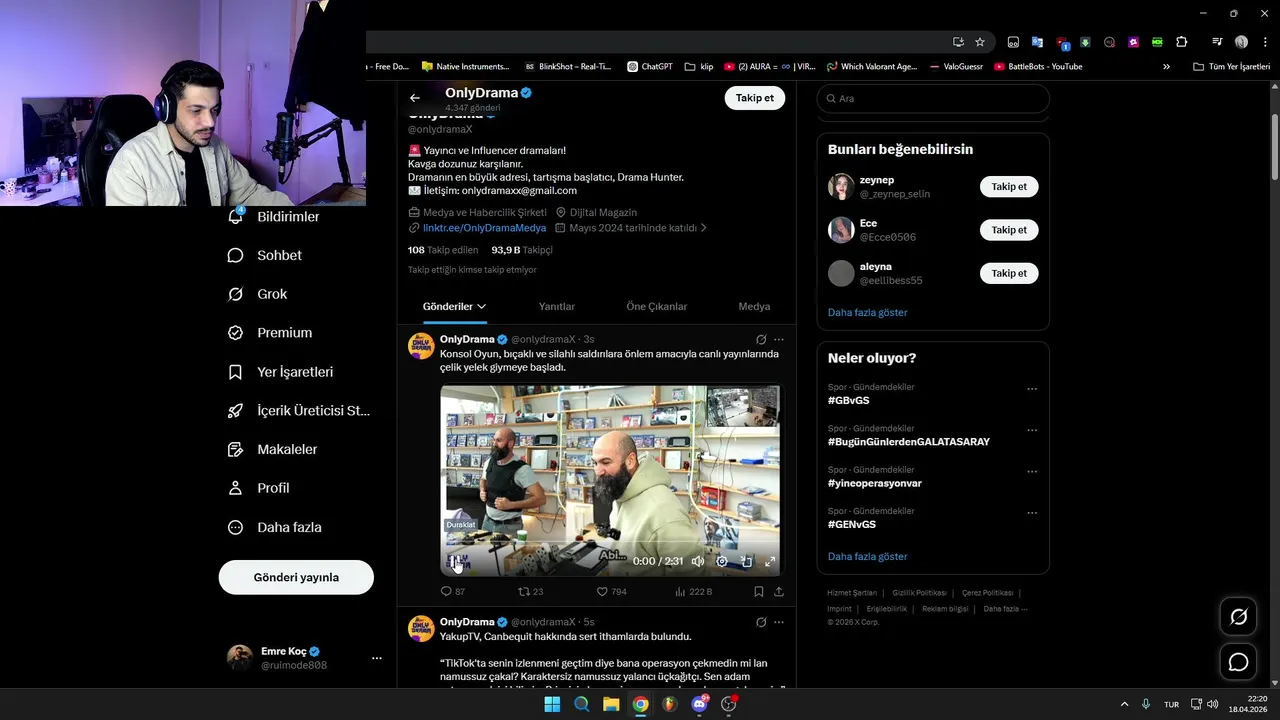
Task: Expand hidden bookmarks overflow chevron
Action: pos(1166,67)
